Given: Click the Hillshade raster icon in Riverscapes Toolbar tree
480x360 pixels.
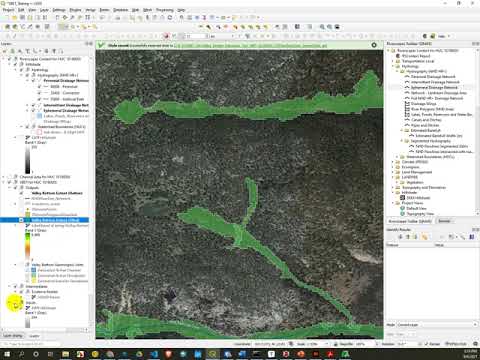Looking at the screenshot, I should [402, 198].
